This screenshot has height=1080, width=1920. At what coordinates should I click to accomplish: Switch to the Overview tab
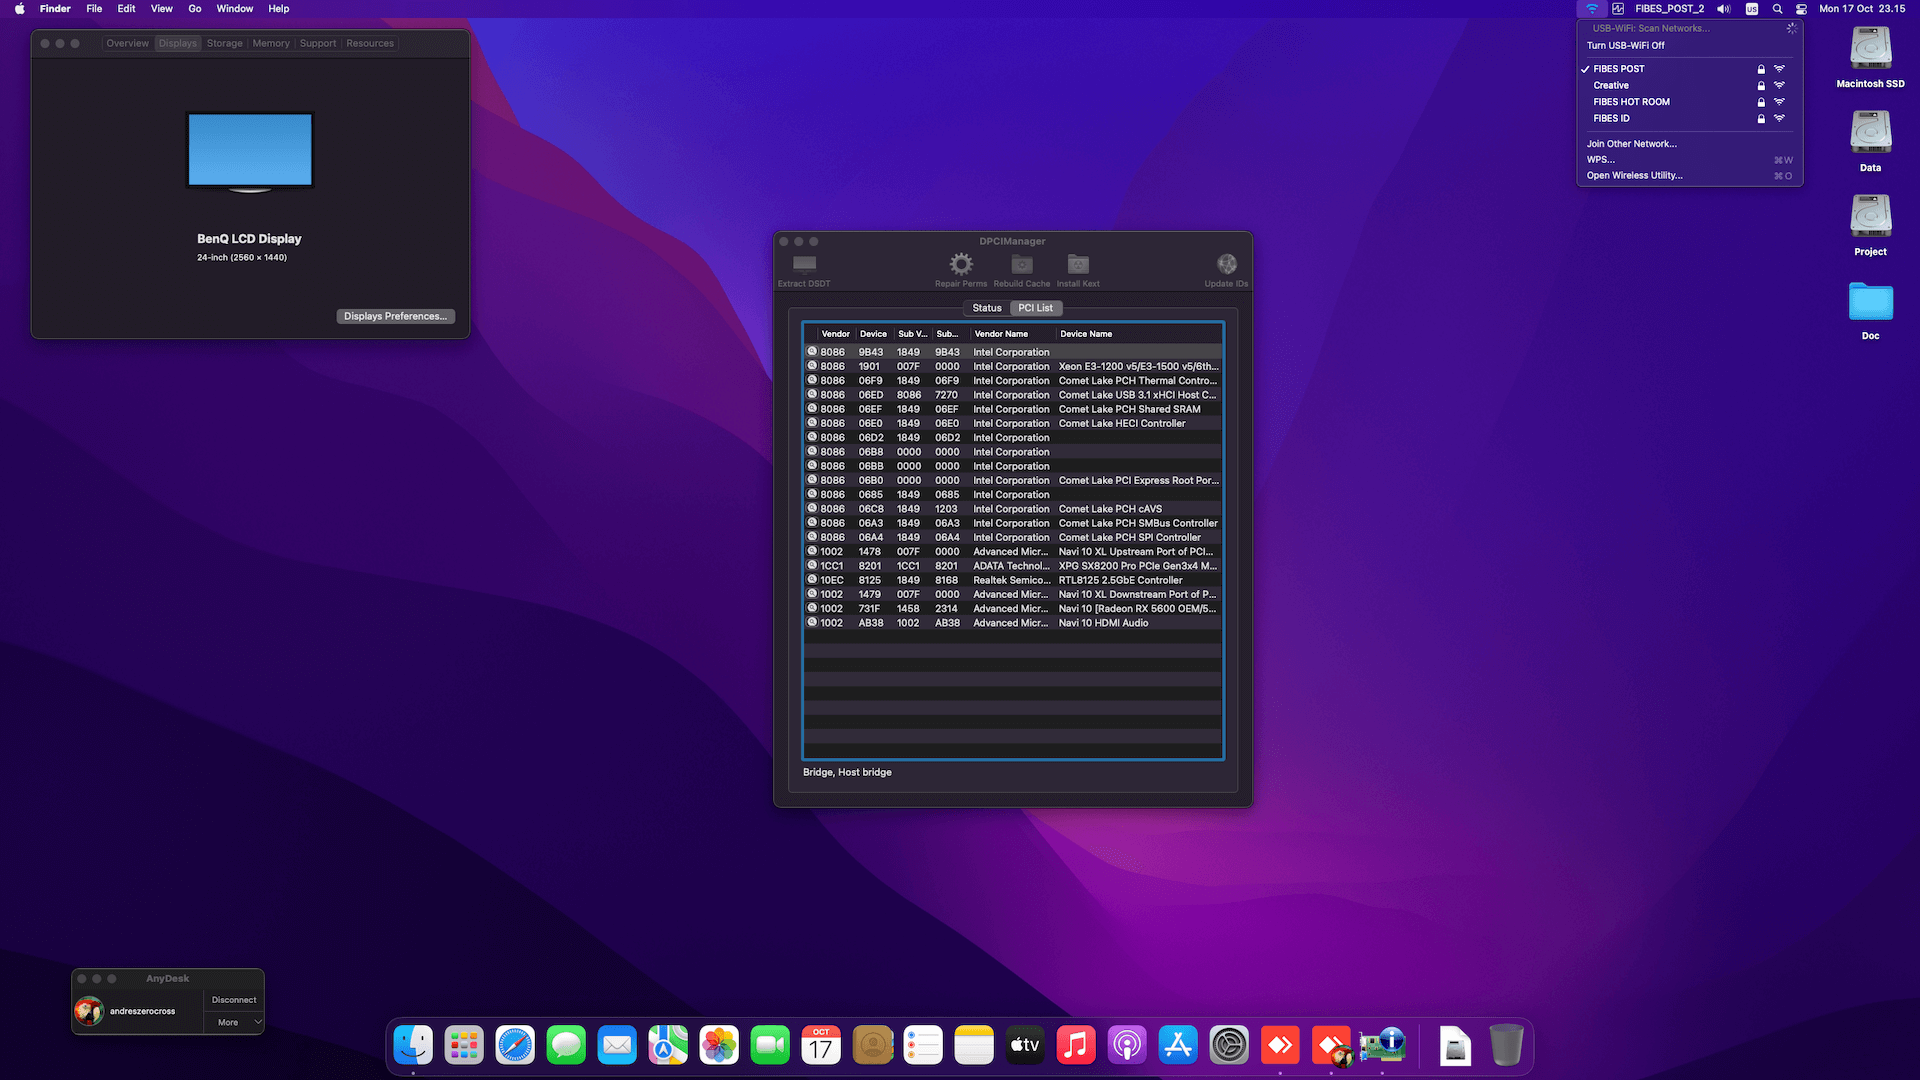click(x=128, y=44)
